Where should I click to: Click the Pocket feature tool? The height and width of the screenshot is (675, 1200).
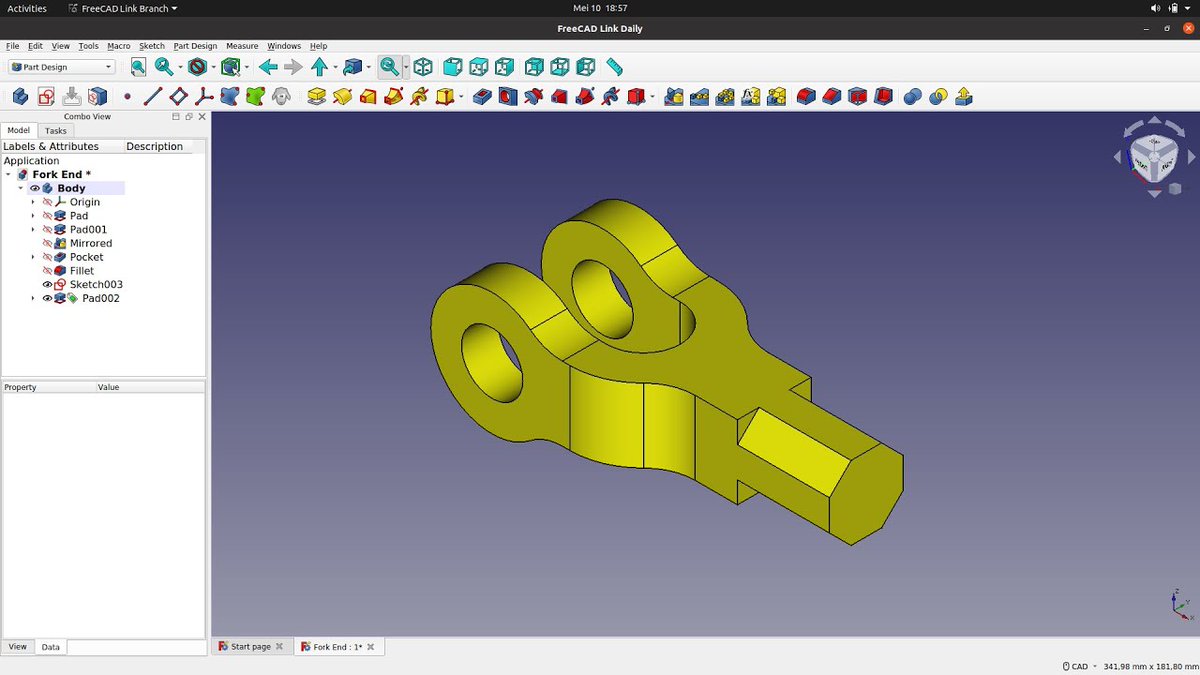482,96
